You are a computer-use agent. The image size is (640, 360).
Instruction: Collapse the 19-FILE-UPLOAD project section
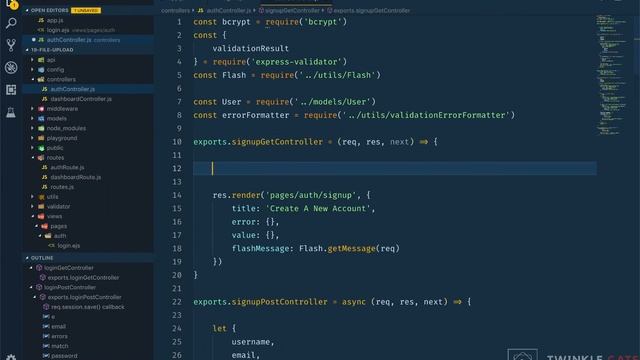tap(27, 50)
